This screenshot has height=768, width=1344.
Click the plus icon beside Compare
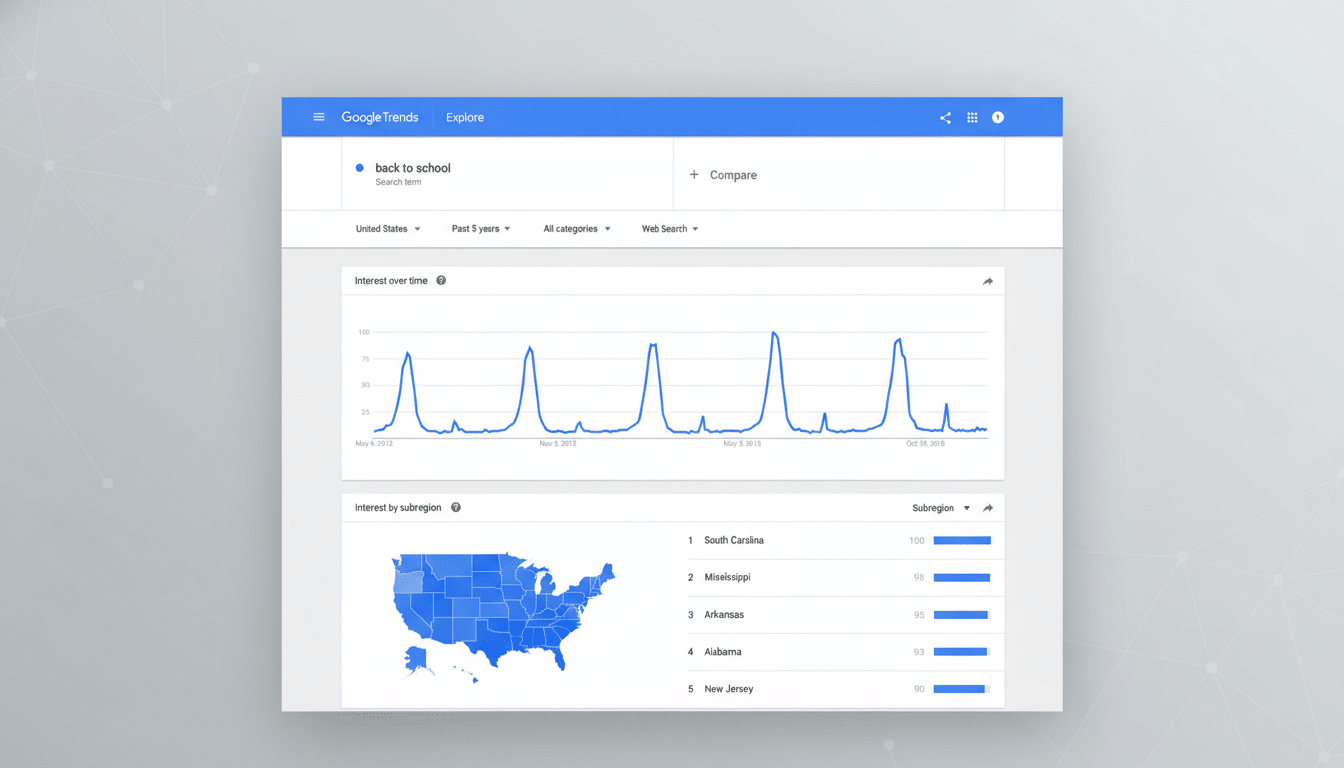pyautogui.click(x=694, y=175)
